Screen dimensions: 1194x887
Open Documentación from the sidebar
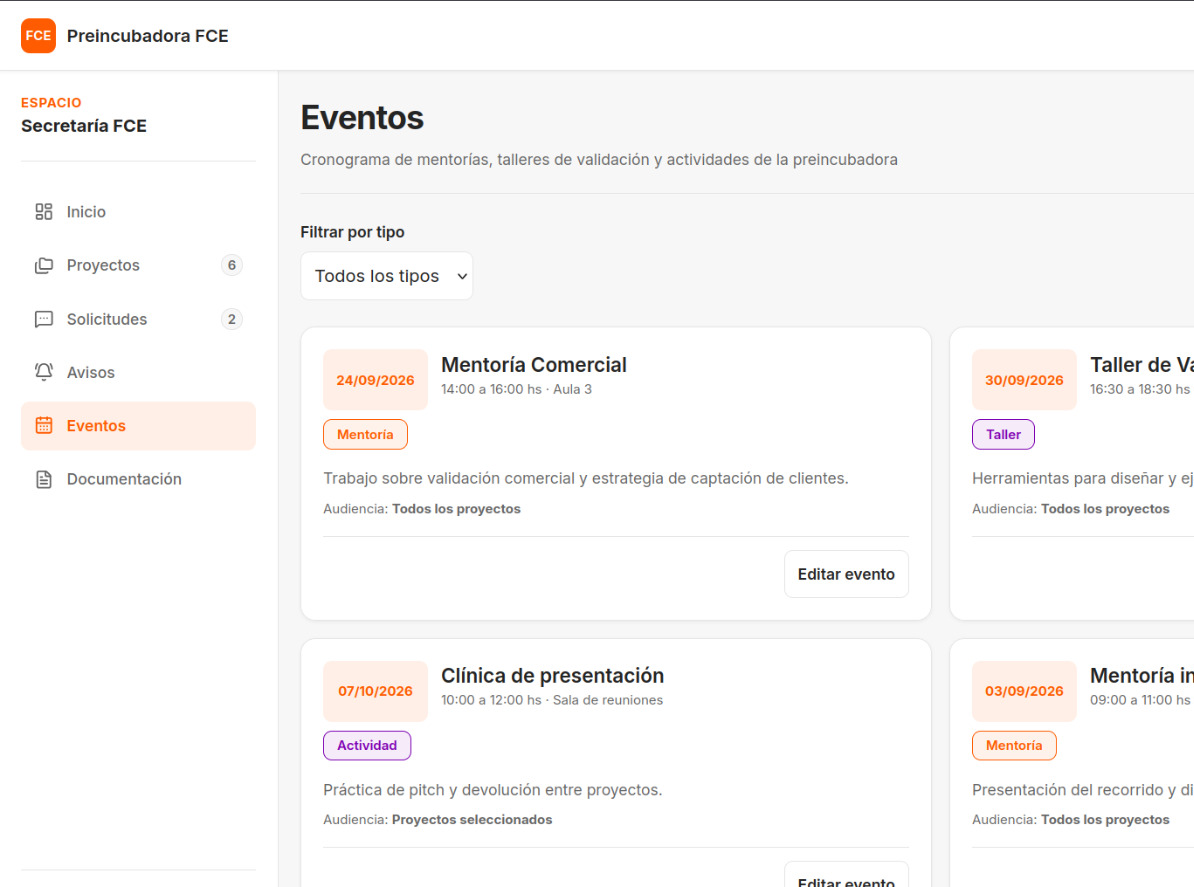pyautogui.click(x=138, y=479)
